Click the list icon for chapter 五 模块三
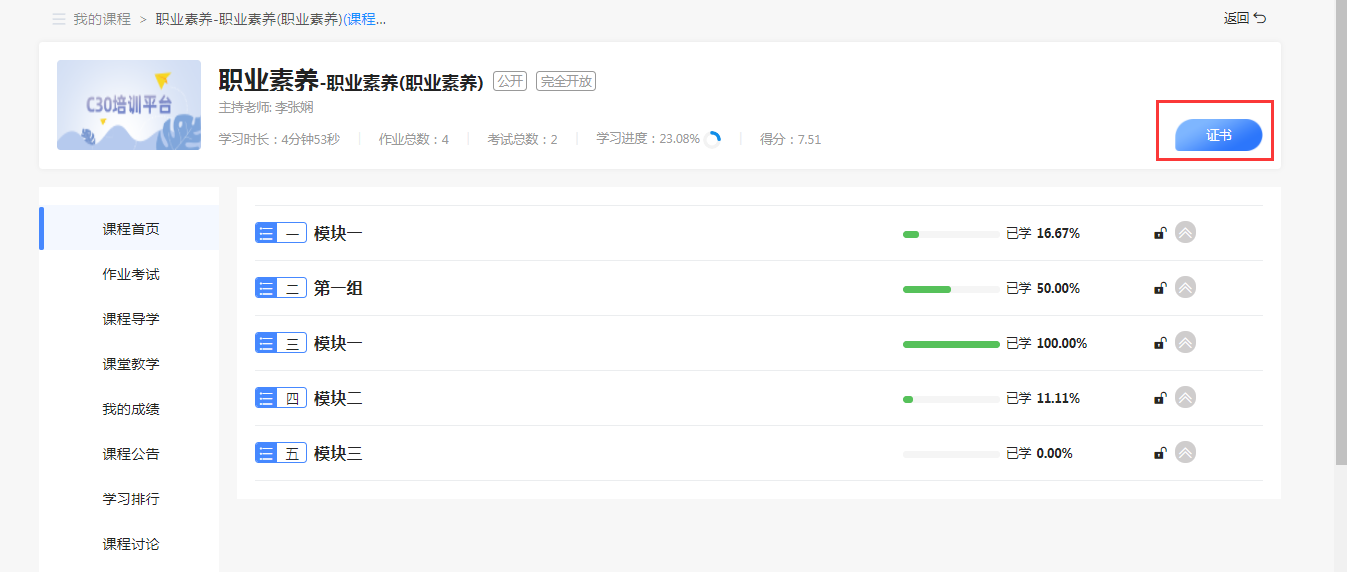The image size is (1347, 572). (266, 454)
